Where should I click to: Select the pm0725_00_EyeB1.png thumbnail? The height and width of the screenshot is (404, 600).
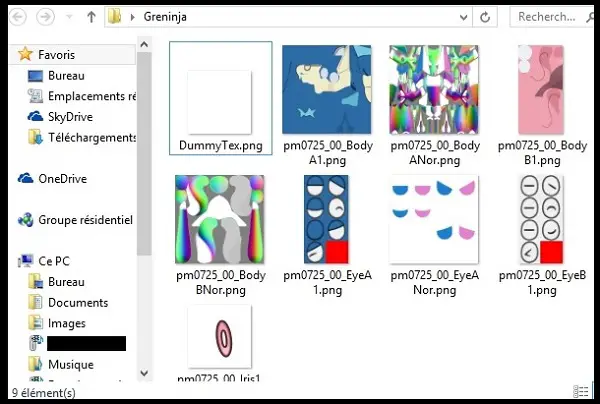[541, 219]
